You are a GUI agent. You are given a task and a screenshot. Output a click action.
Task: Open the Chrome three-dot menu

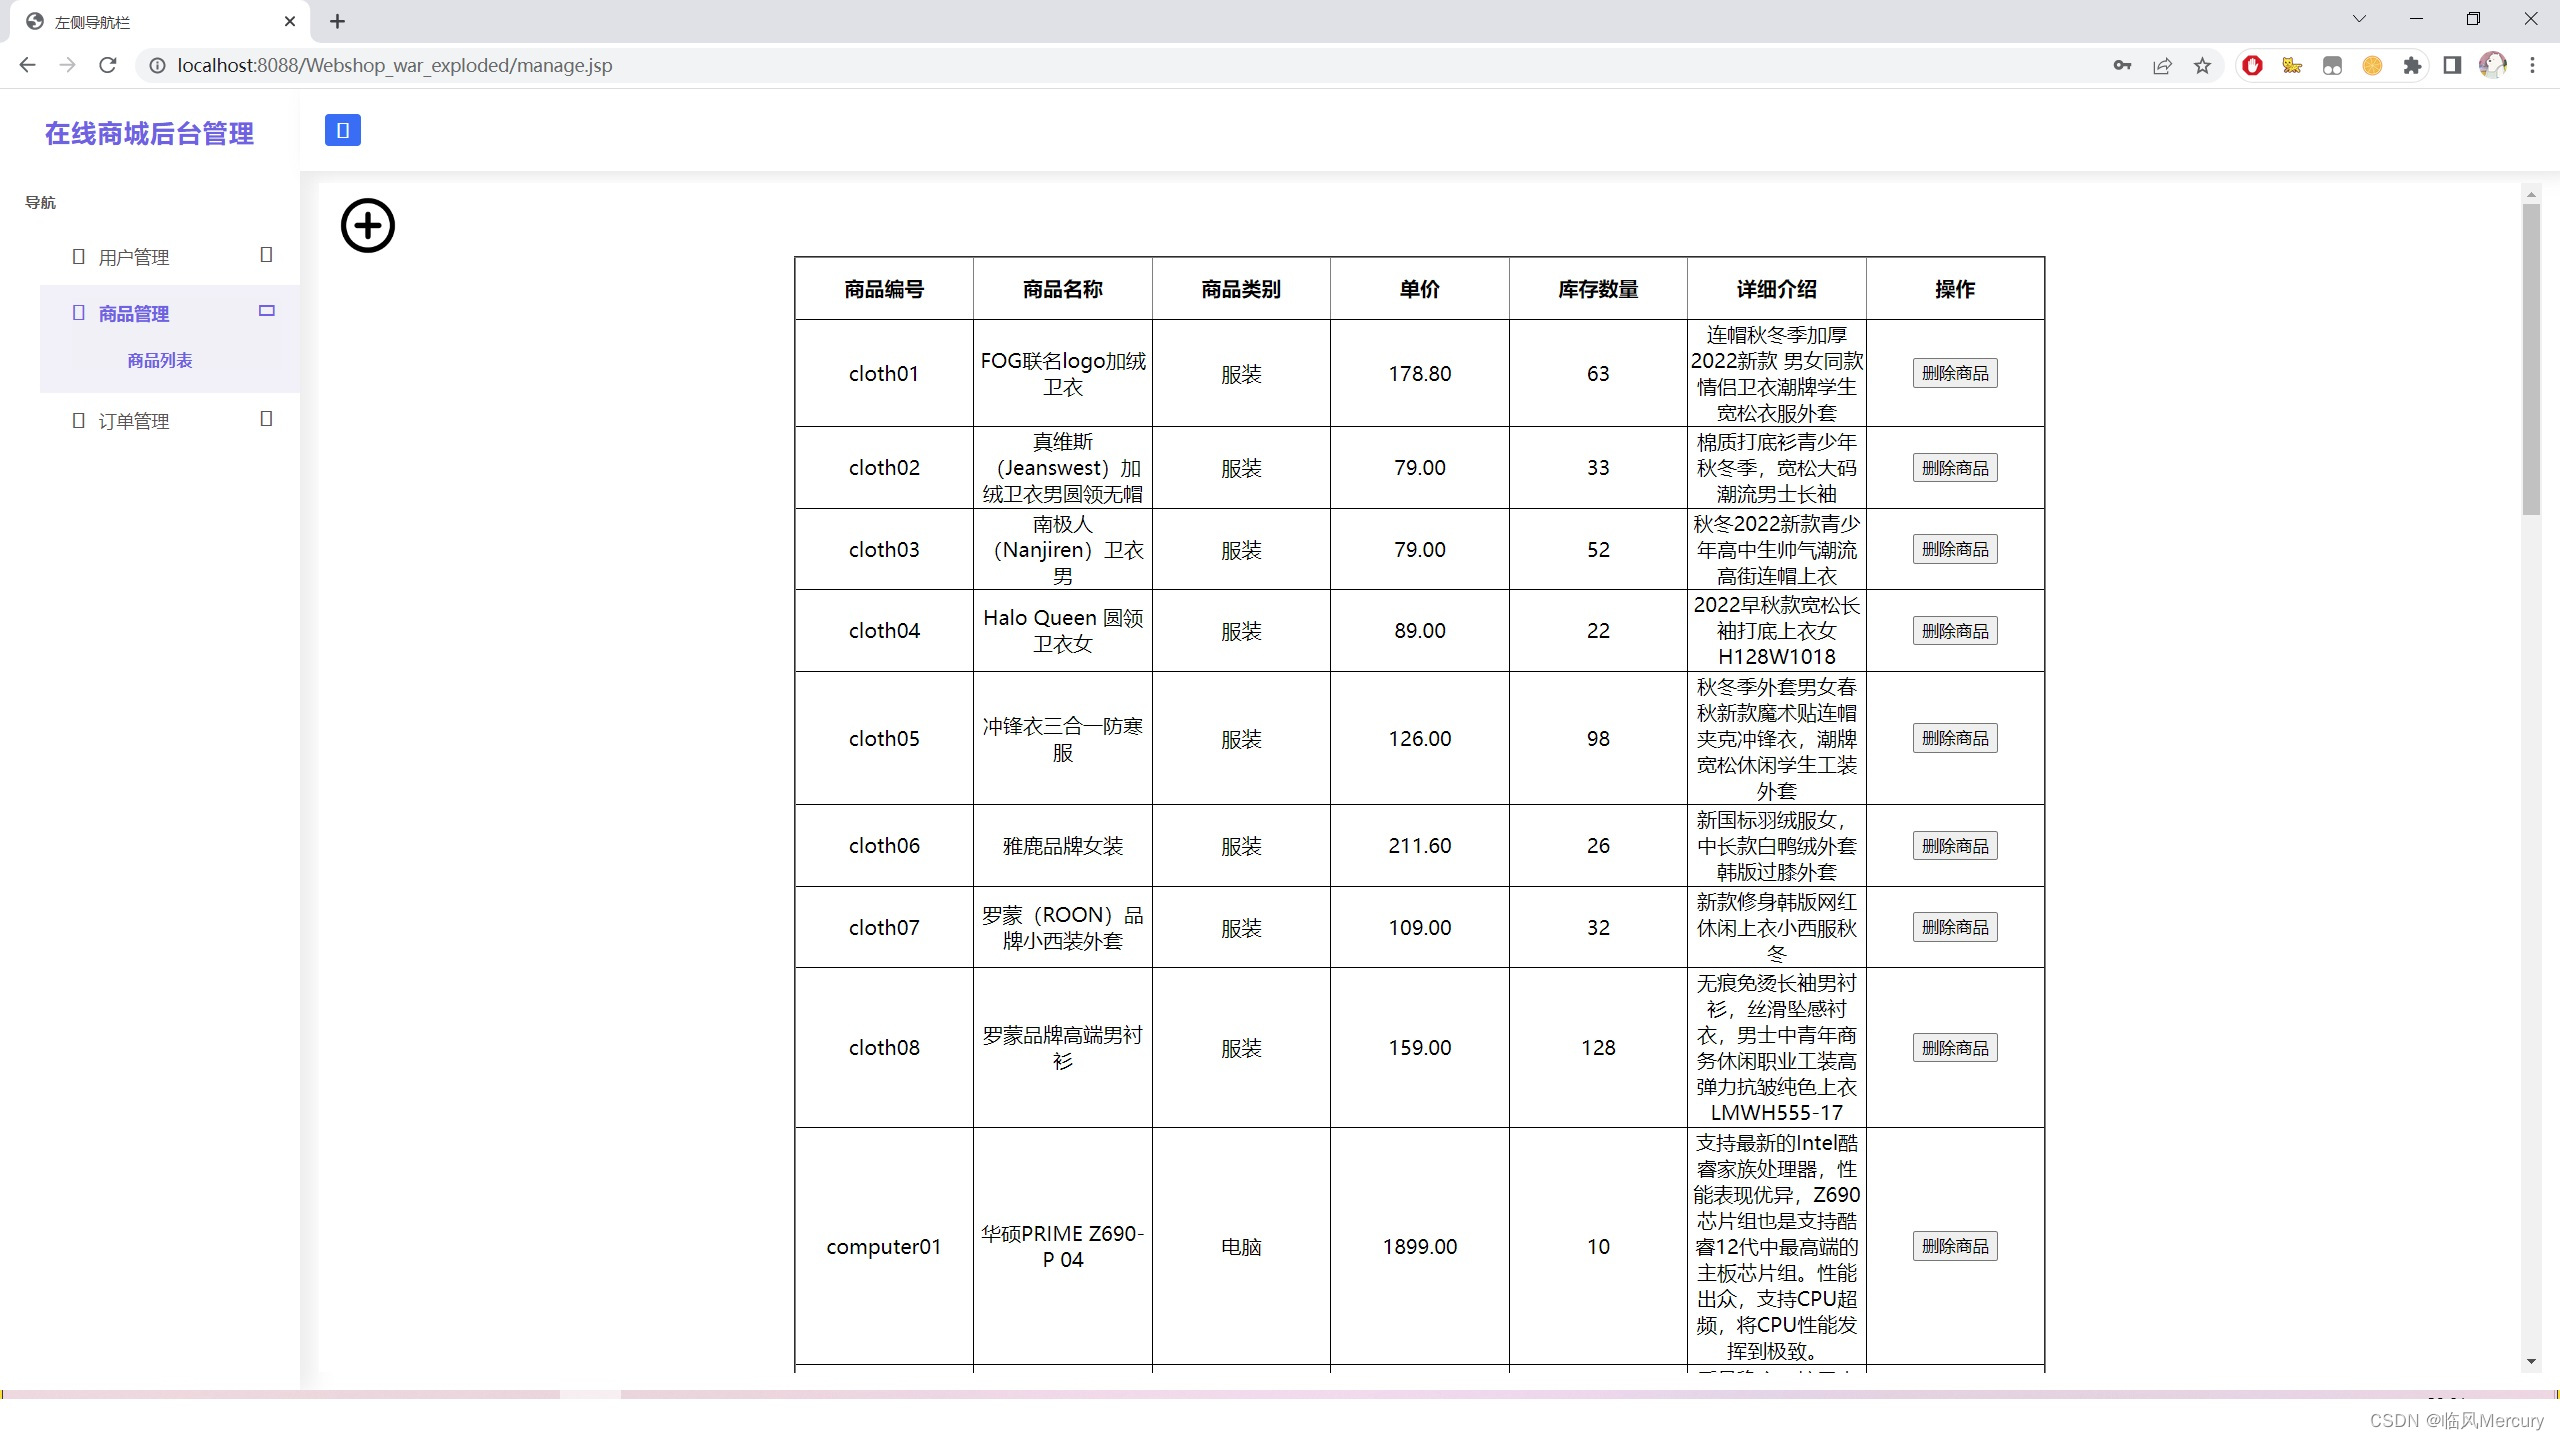2532,65
